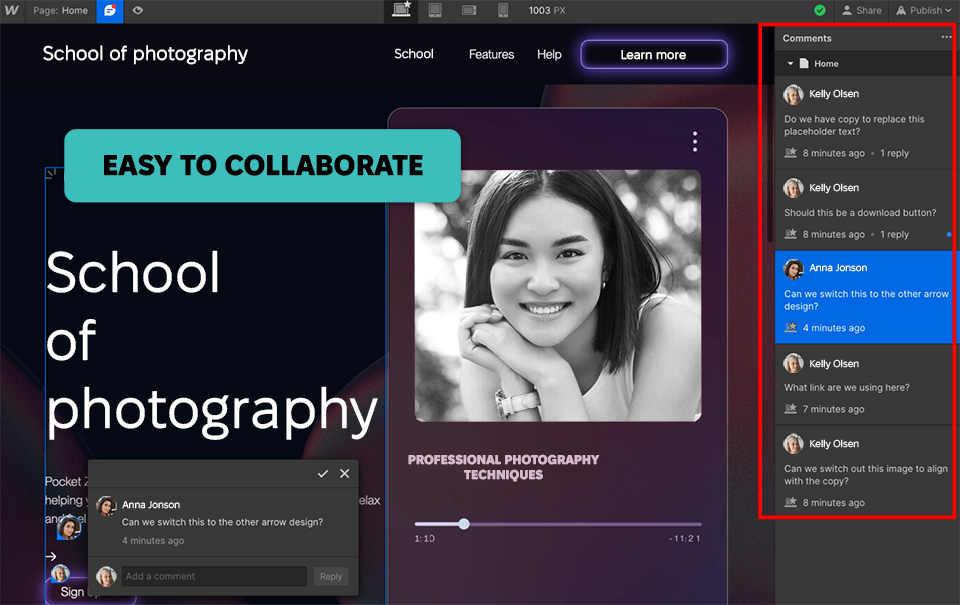Viewport: 960px width, 605px height.
Task: Open the Share dialog
Action: 861,10
